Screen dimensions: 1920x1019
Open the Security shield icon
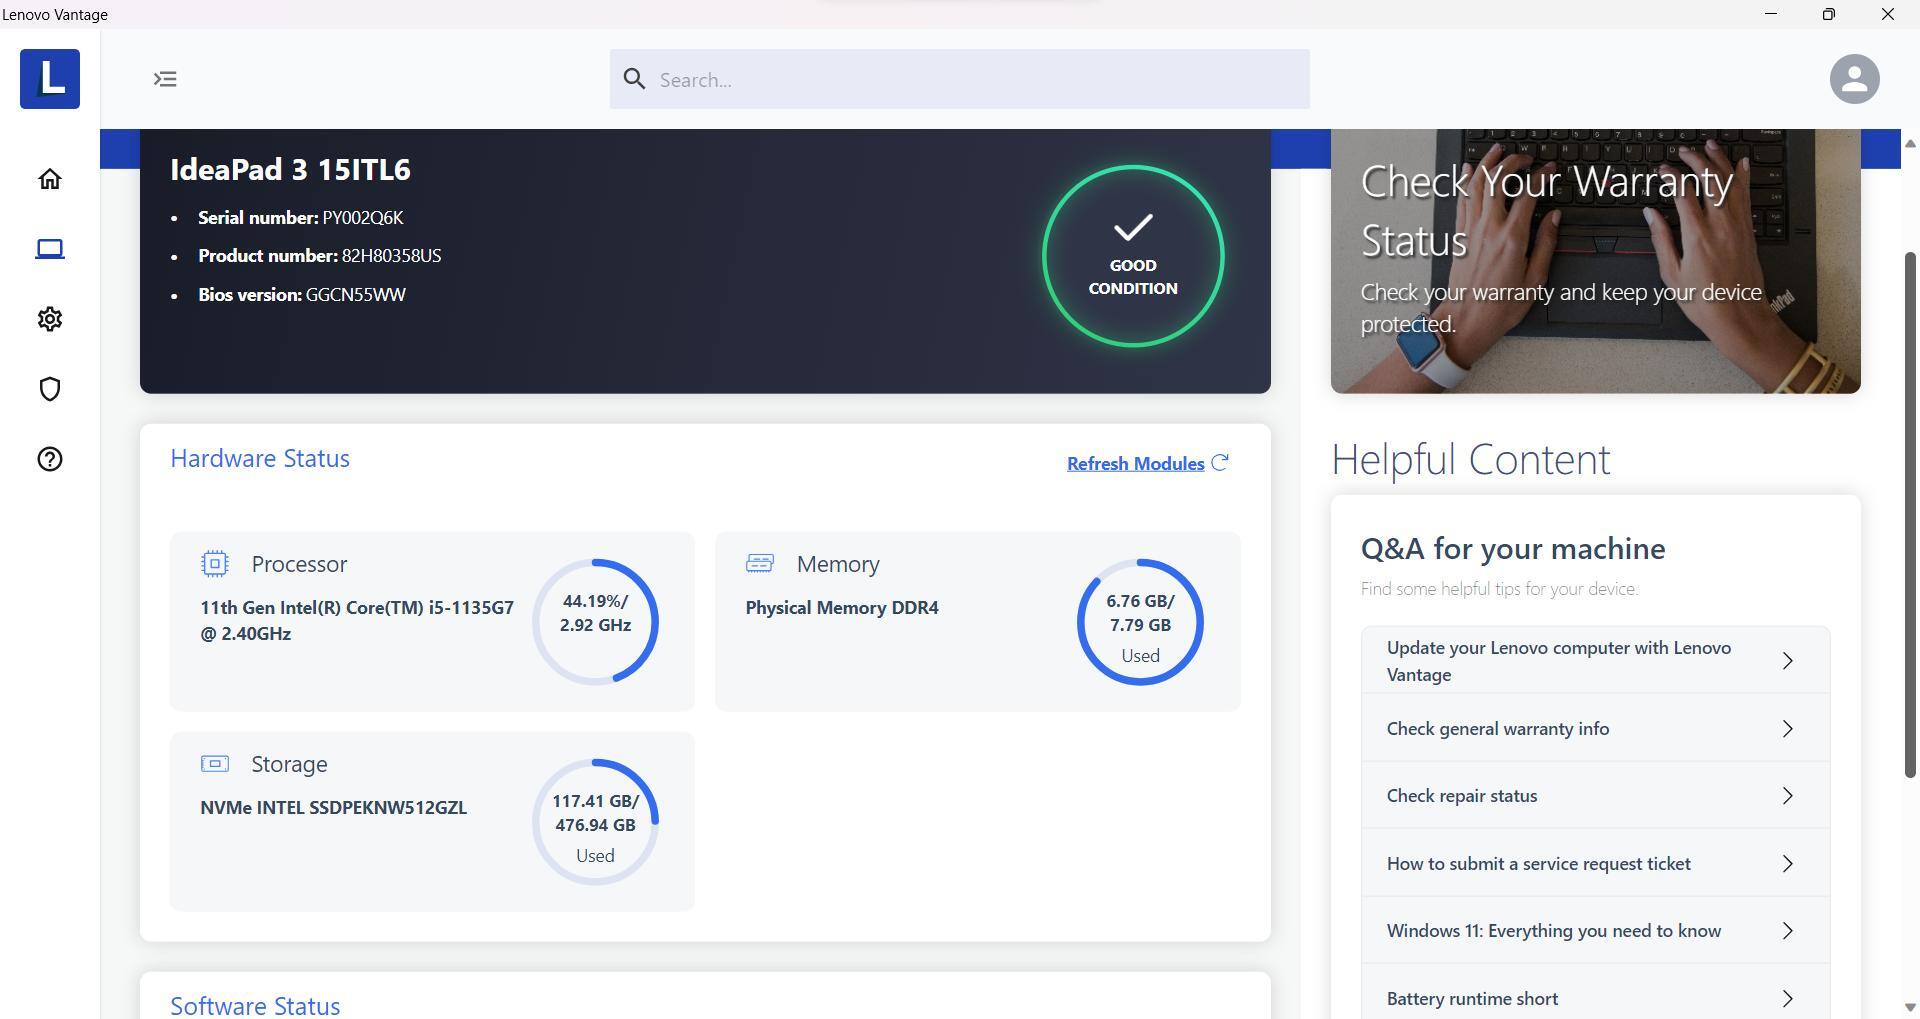tap(50, 389)
